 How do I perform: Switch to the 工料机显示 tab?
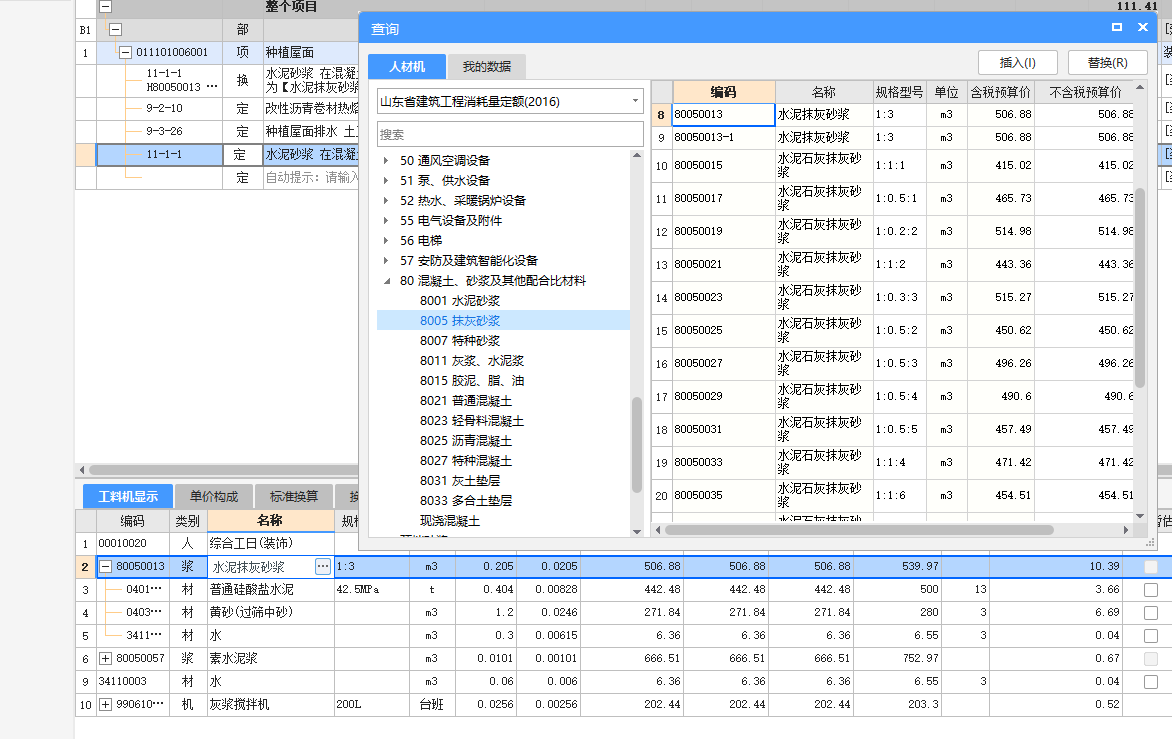click(128, 496)
